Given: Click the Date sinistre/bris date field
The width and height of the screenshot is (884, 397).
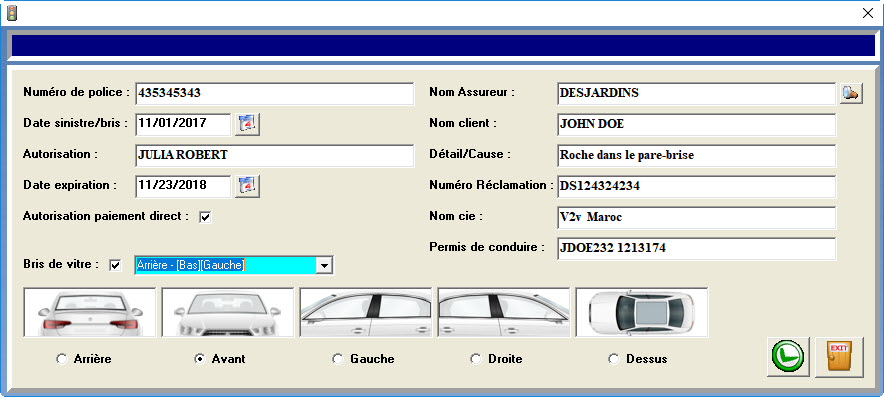Looking at the screenshot, I should tap(183, 124).
